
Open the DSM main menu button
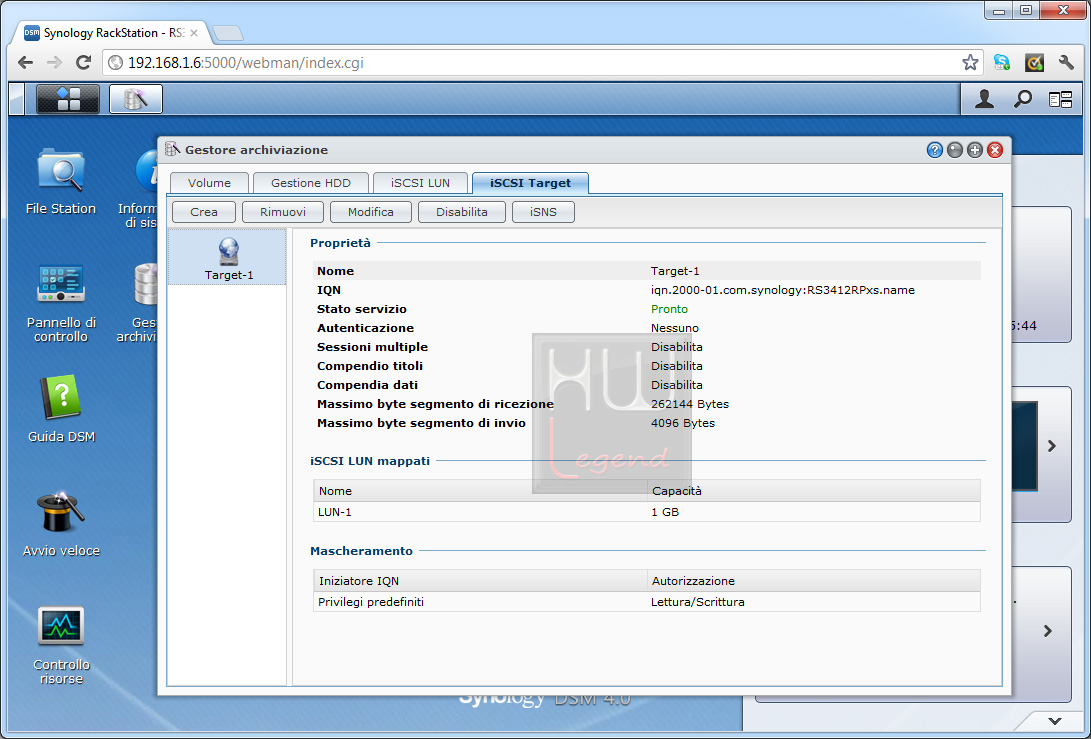[67, 99]
